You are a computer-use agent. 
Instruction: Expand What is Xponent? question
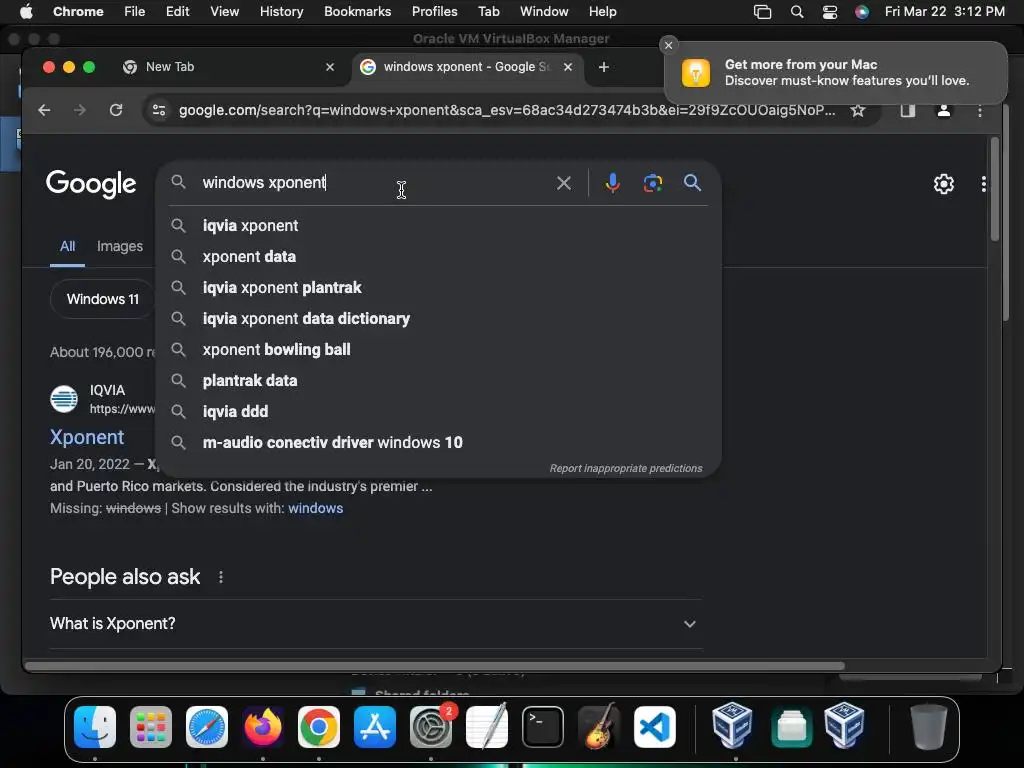[x=376, y=624]
